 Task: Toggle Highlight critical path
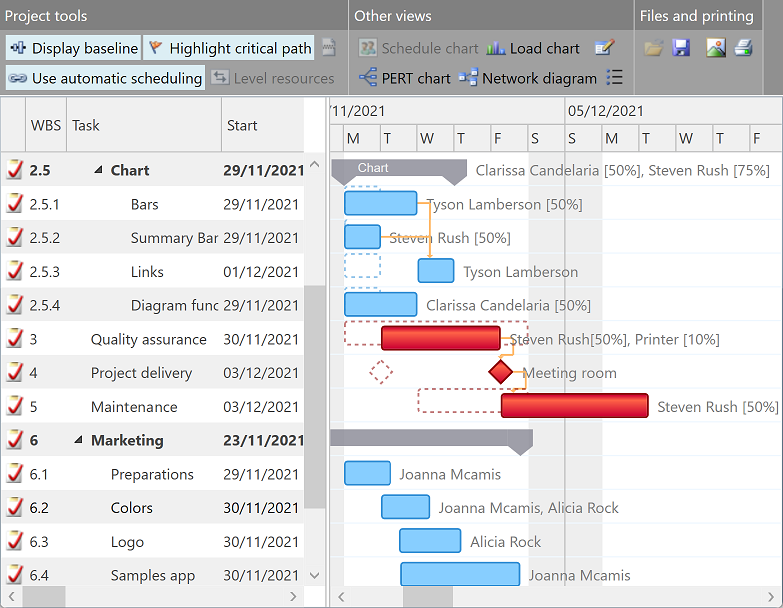229,48
